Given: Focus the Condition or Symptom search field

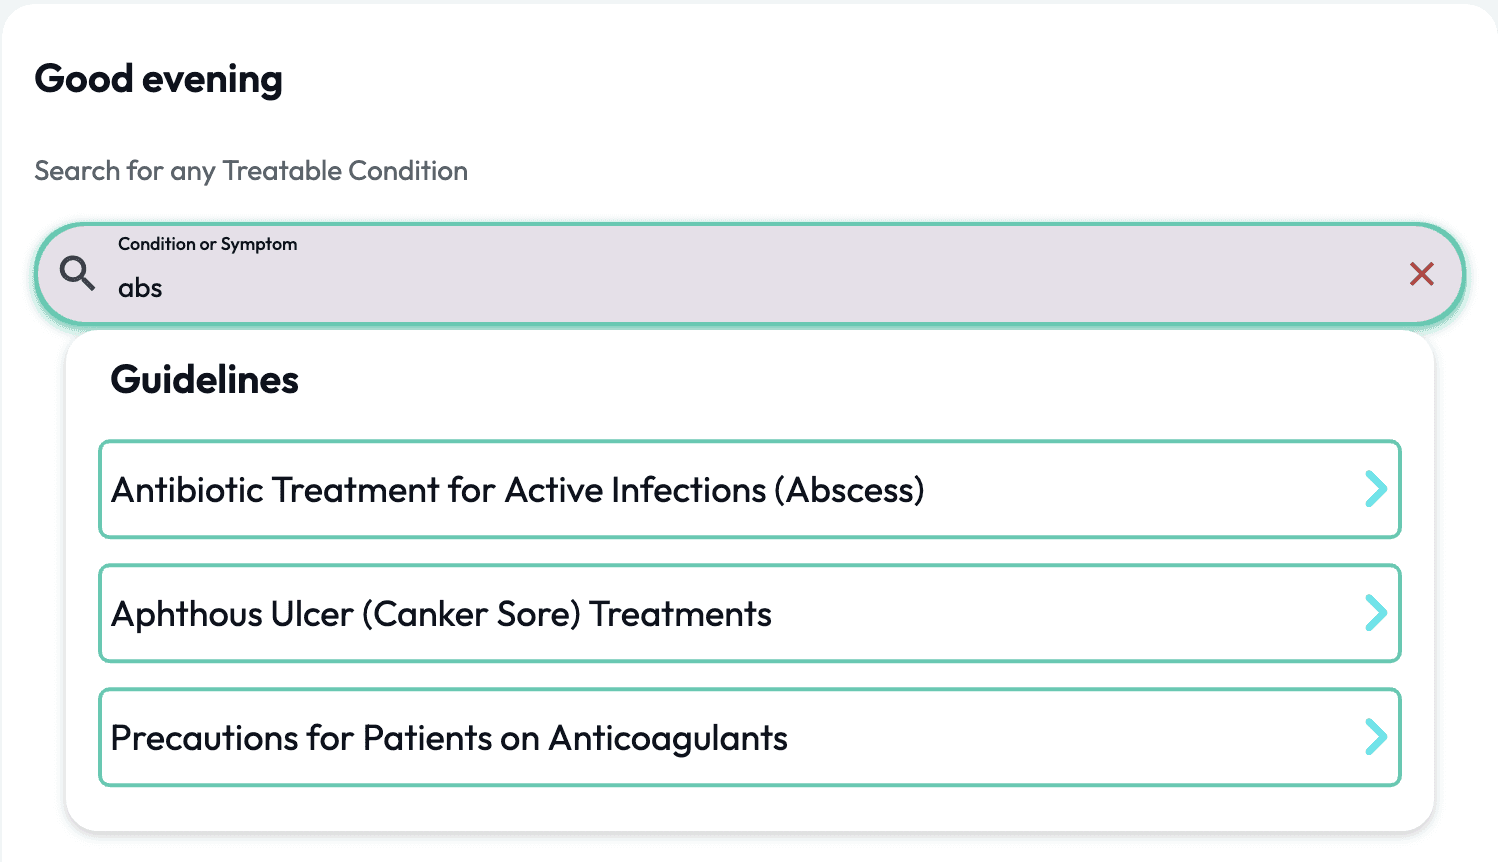Looking at the screenshot, I should click(750, 274).
